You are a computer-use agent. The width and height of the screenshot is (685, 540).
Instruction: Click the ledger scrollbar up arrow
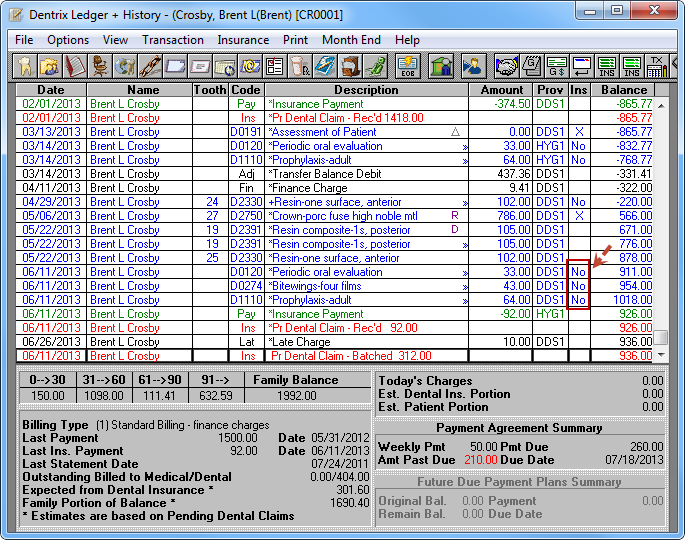pyautogui.click(x=661, y=105)
